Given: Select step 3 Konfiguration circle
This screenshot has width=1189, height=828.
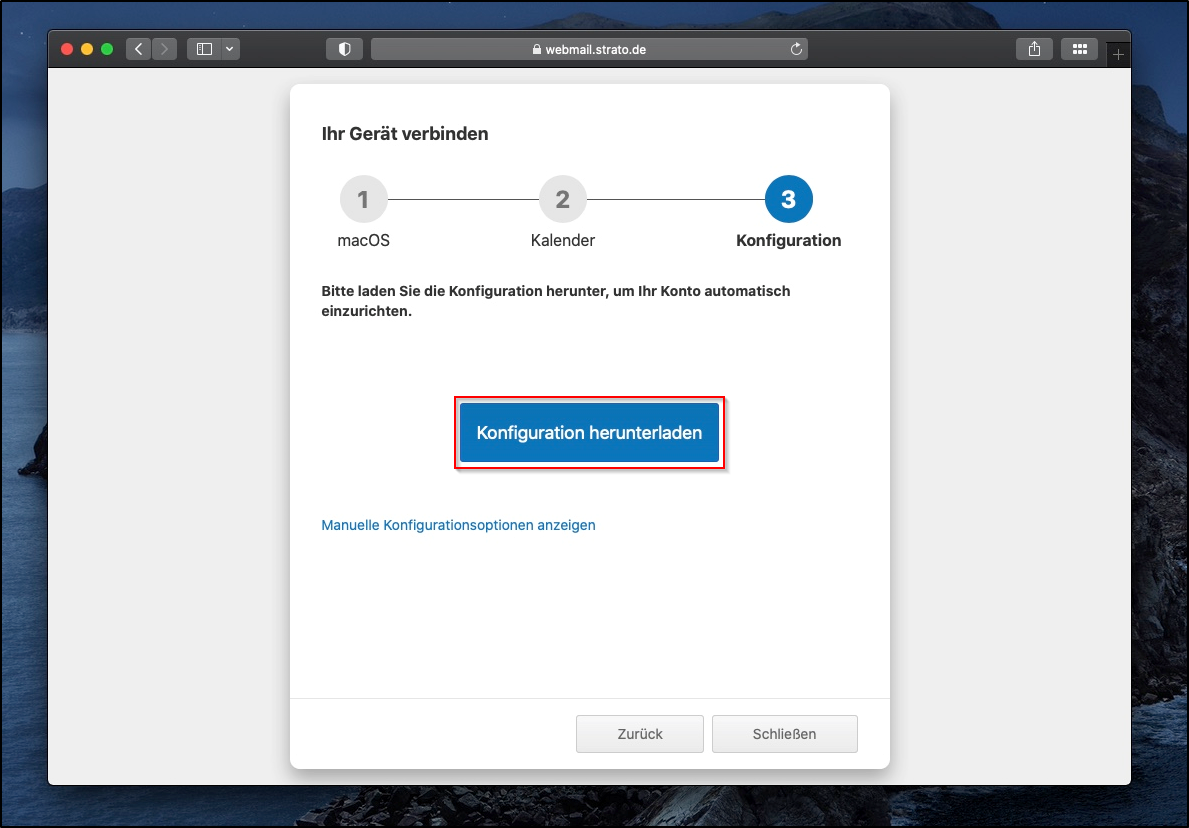Looking at the screenshot, I should 788,199.
